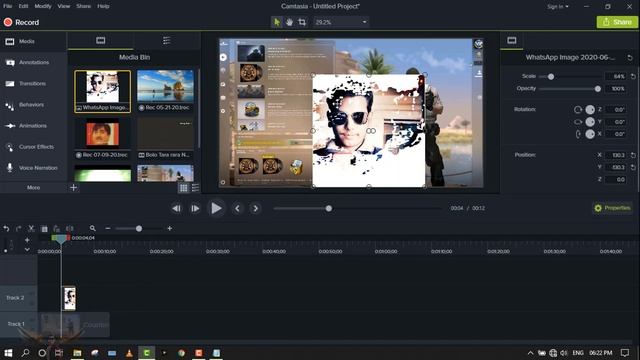
Task: Reset the Position X value
Action: (x=633, y=155)
